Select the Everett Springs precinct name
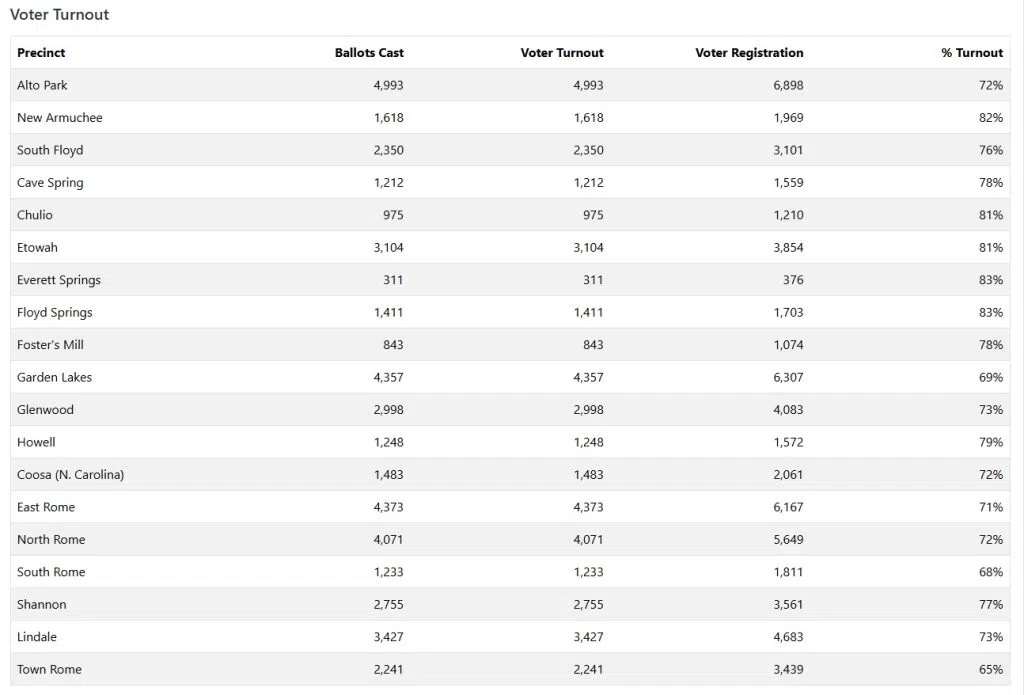 point(58,280)
